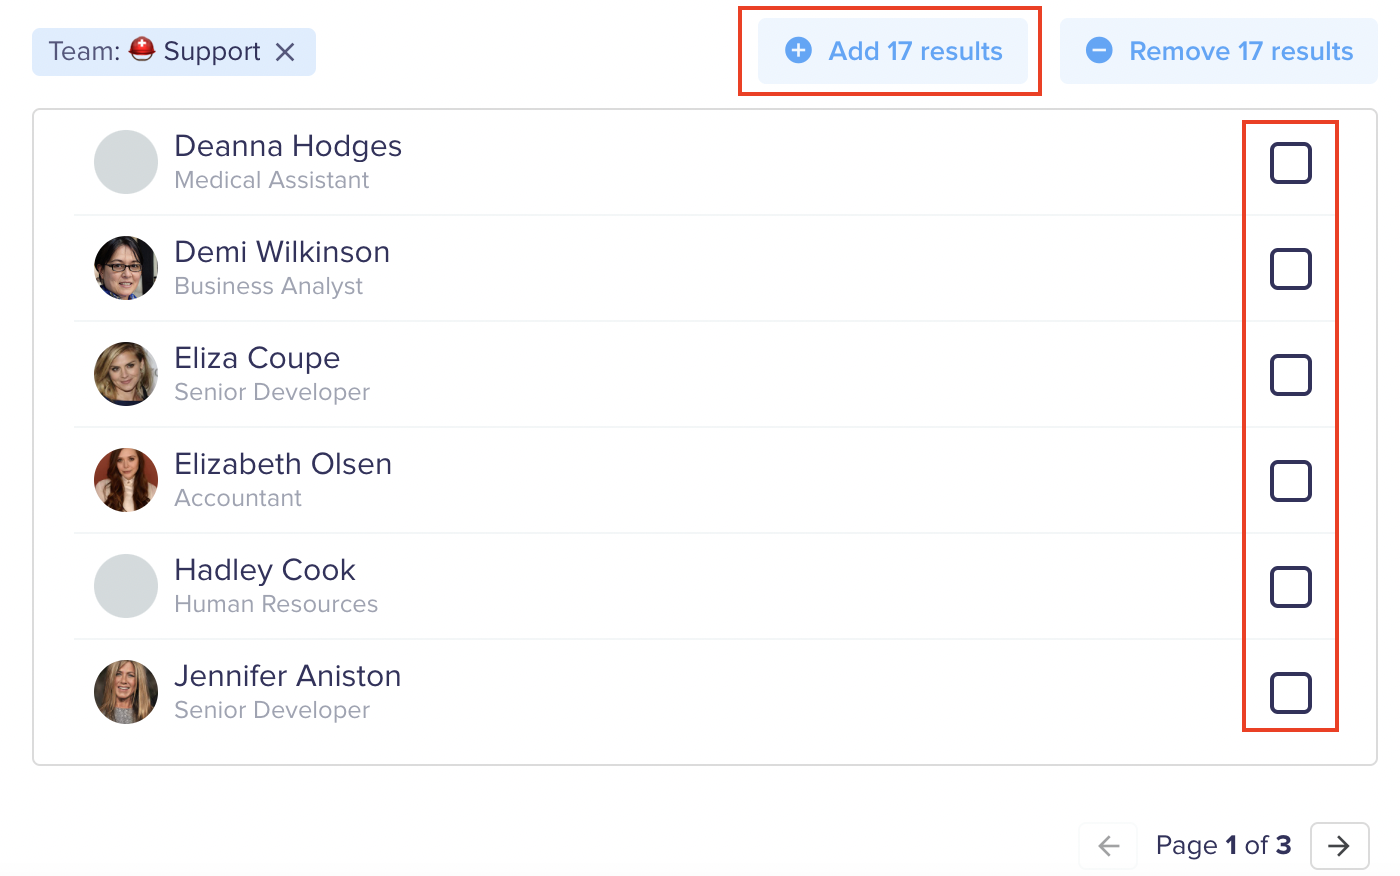
Task: Enable Elizabeth Olsen's checkbox
Action: (x=1290, y=481)
